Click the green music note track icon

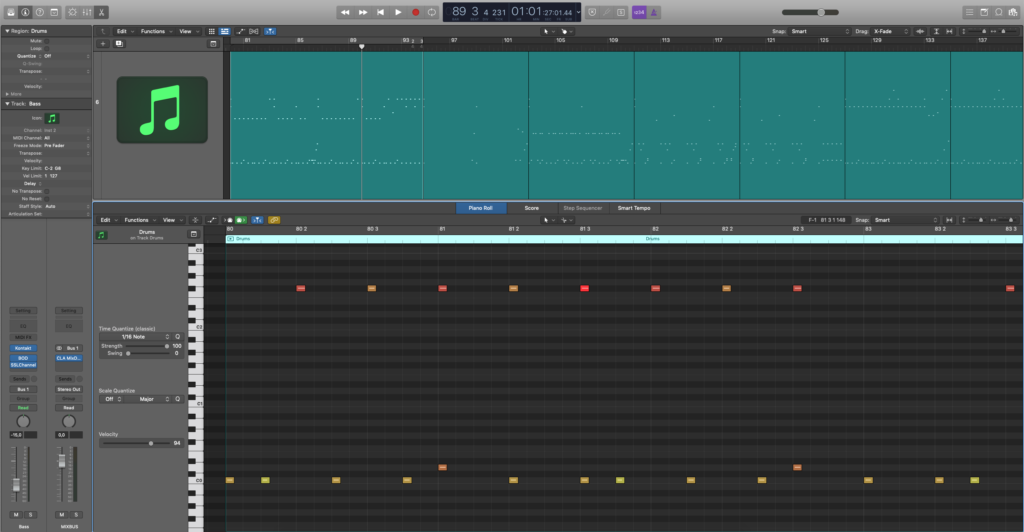click(x=162, y=110)
